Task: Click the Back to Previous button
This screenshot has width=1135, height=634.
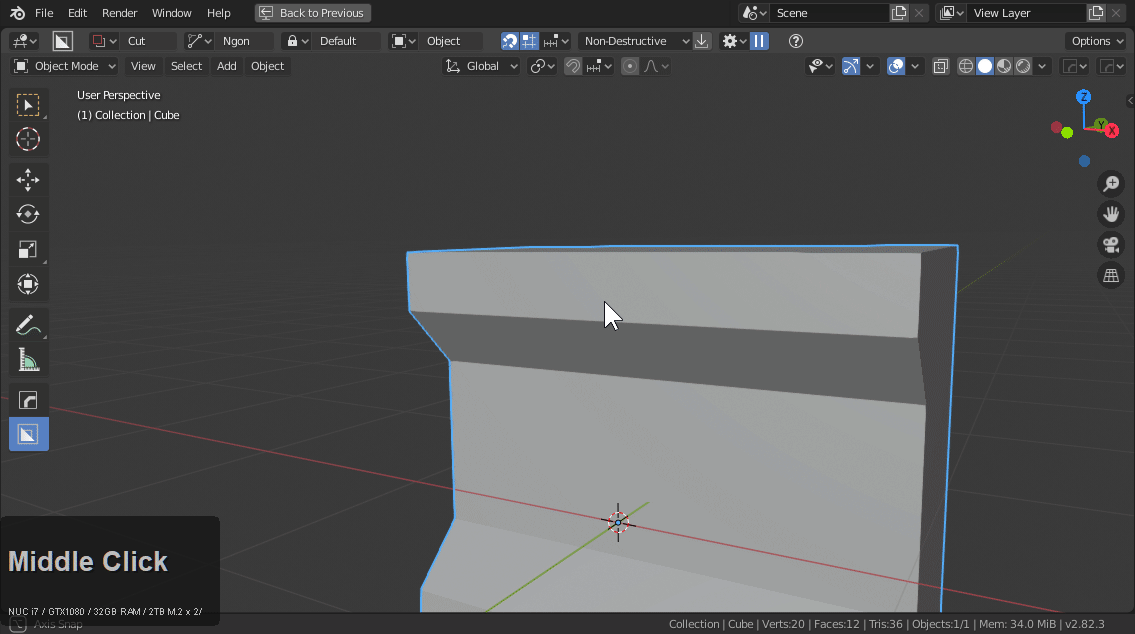Action: point(312,13)
